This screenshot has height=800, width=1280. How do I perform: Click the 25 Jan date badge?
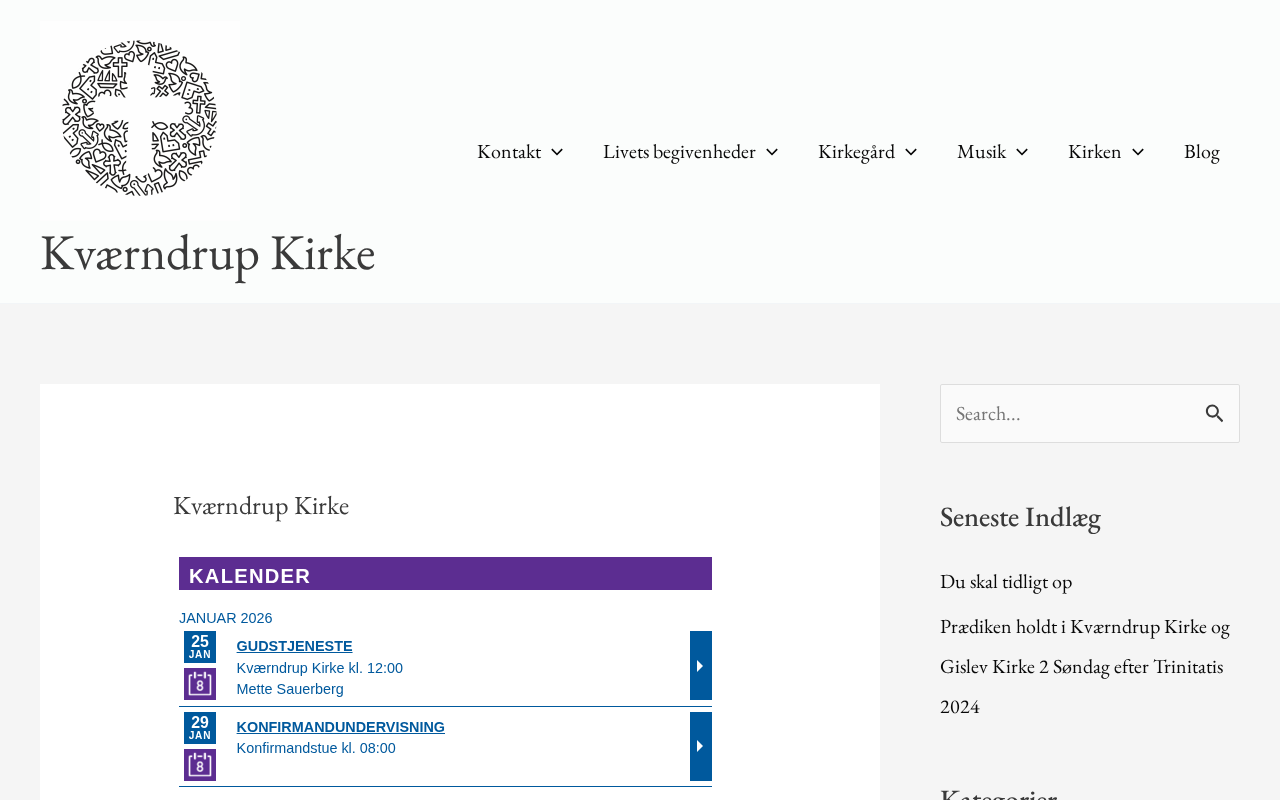[x=200, y=647]
